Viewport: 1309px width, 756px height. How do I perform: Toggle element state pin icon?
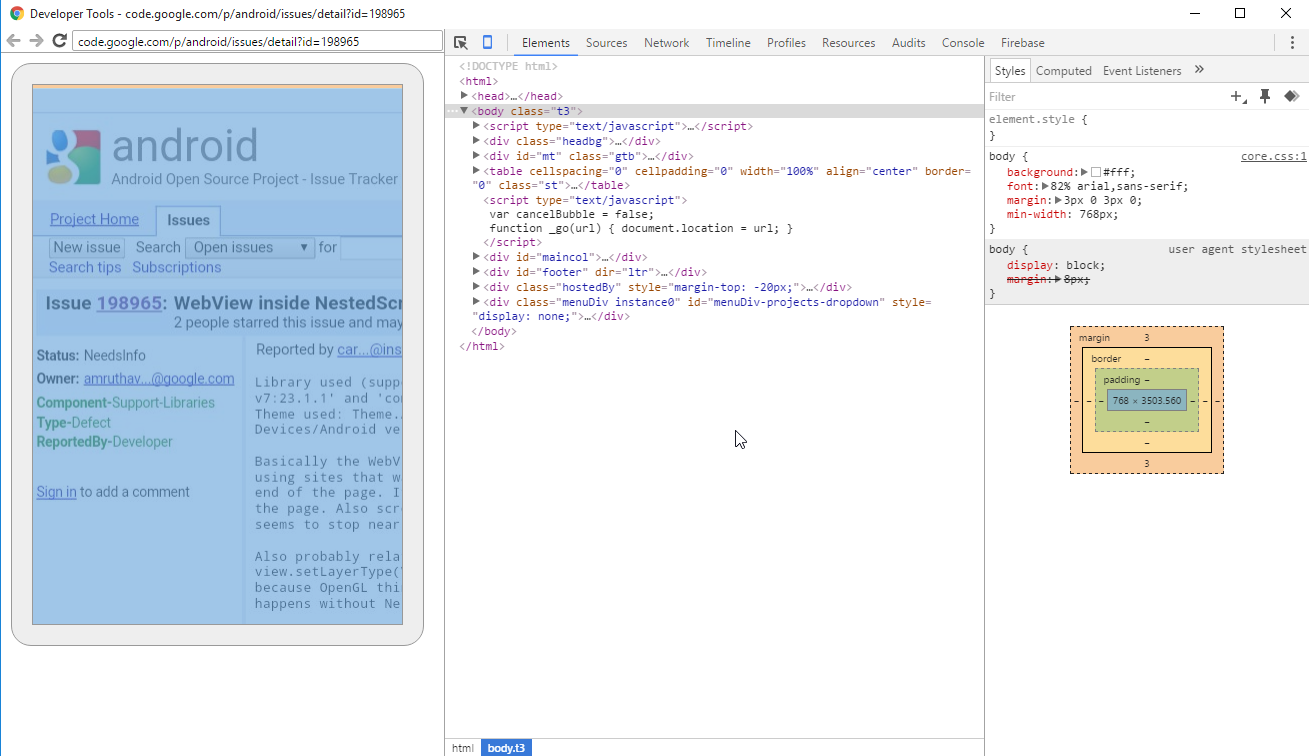[x=1265, y=96]
